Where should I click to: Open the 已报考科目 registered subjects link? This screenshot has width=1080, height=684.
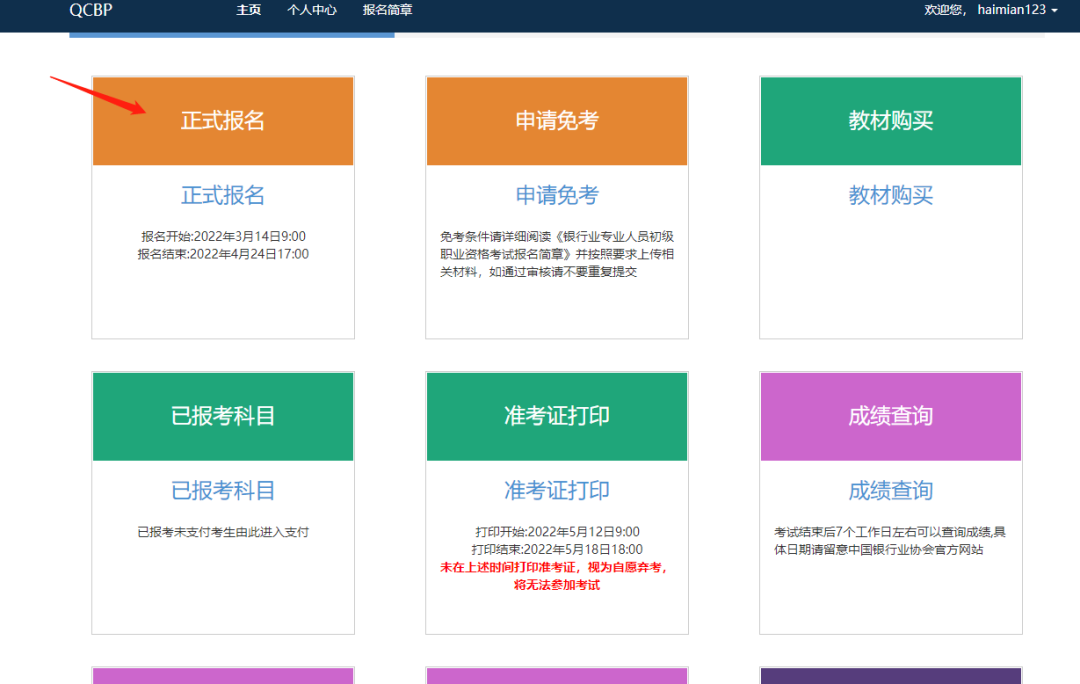222,490
